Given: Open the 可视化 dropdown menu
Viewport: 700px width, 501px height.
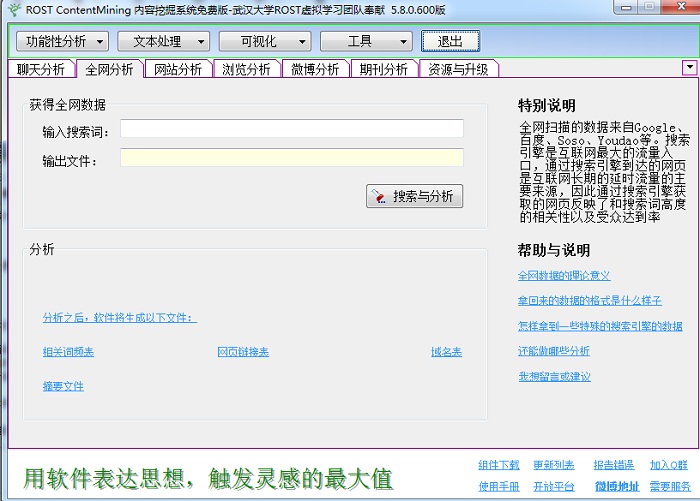Looking at the screenshot, I should tap(265, 41).
